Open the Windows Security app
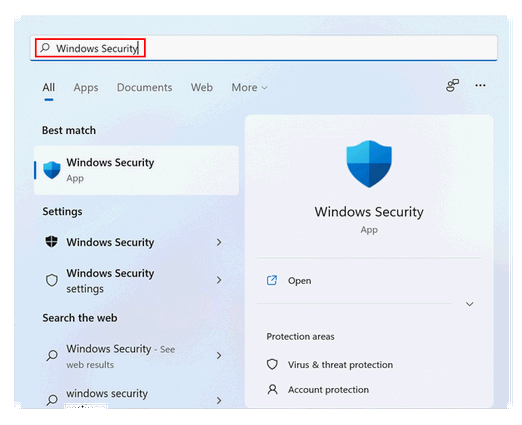 click(x=136, y=170)
